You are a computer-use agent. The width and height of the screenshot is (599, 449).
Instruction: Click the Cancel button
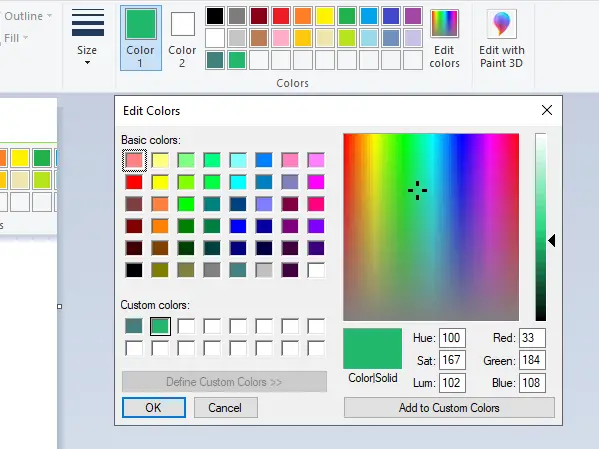(225, 408)
